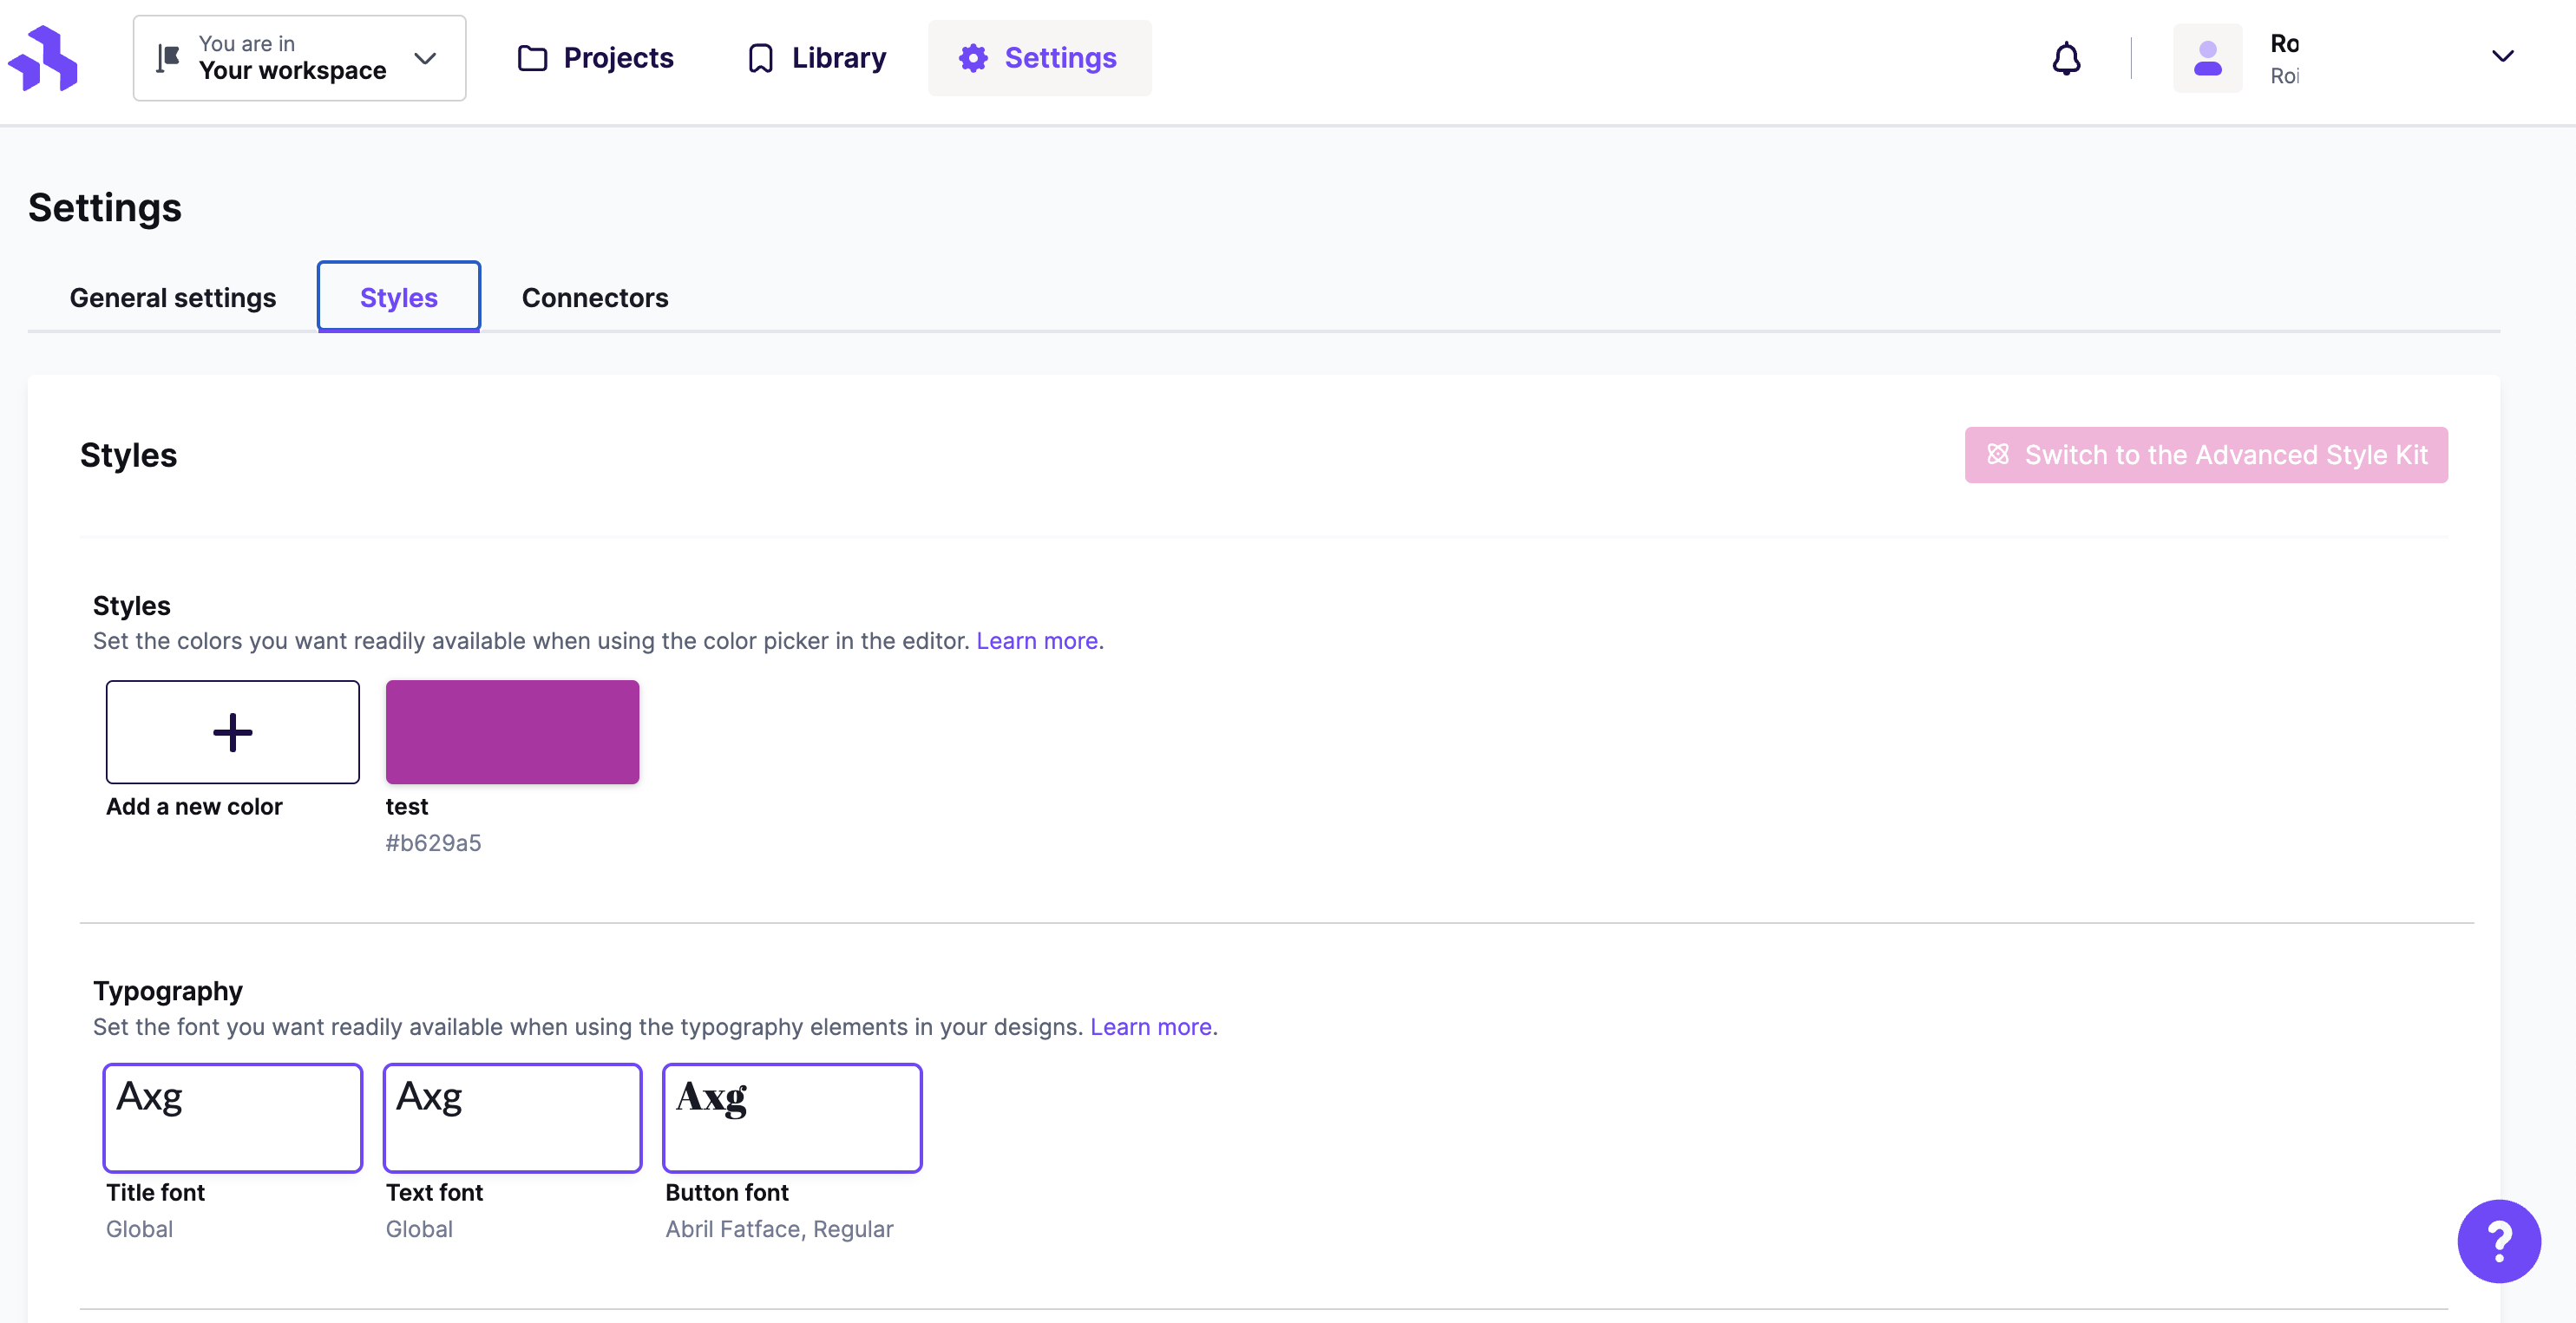The width and height of the screenshot is (2576, 1323).
Task: Switch to the General settings tab
Action: 173,298
